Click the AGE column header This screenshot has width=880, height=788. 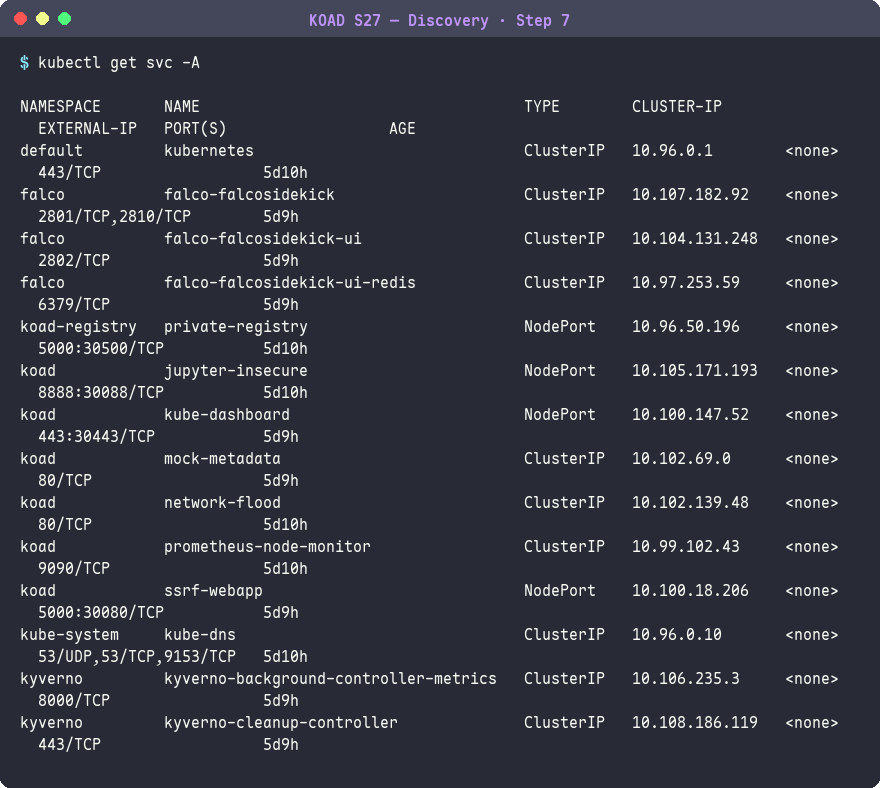(x=402, y=129)
